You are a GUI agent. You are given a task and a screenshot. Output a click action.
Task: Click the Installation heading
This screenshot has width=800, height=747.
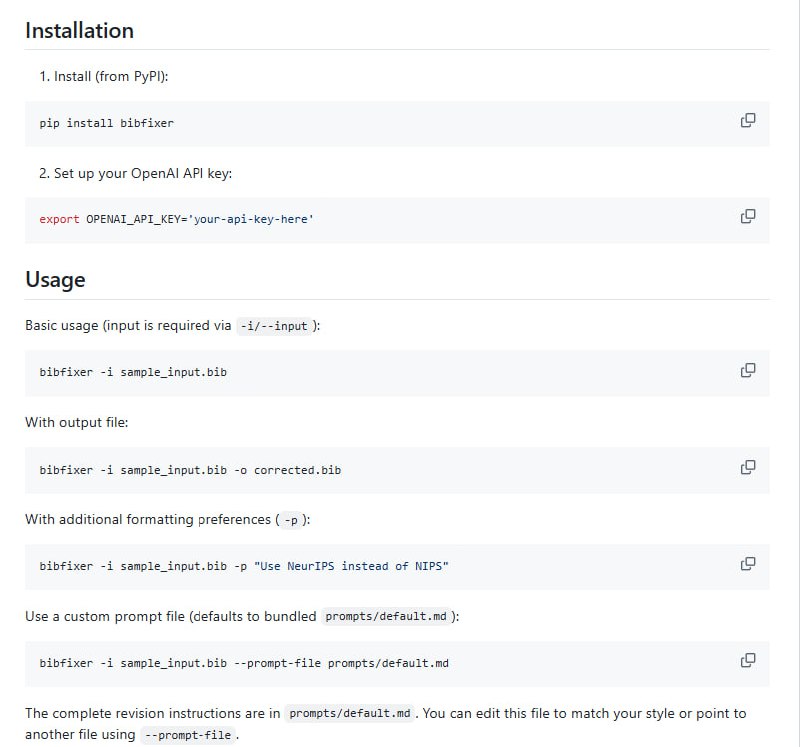[79, 30]
